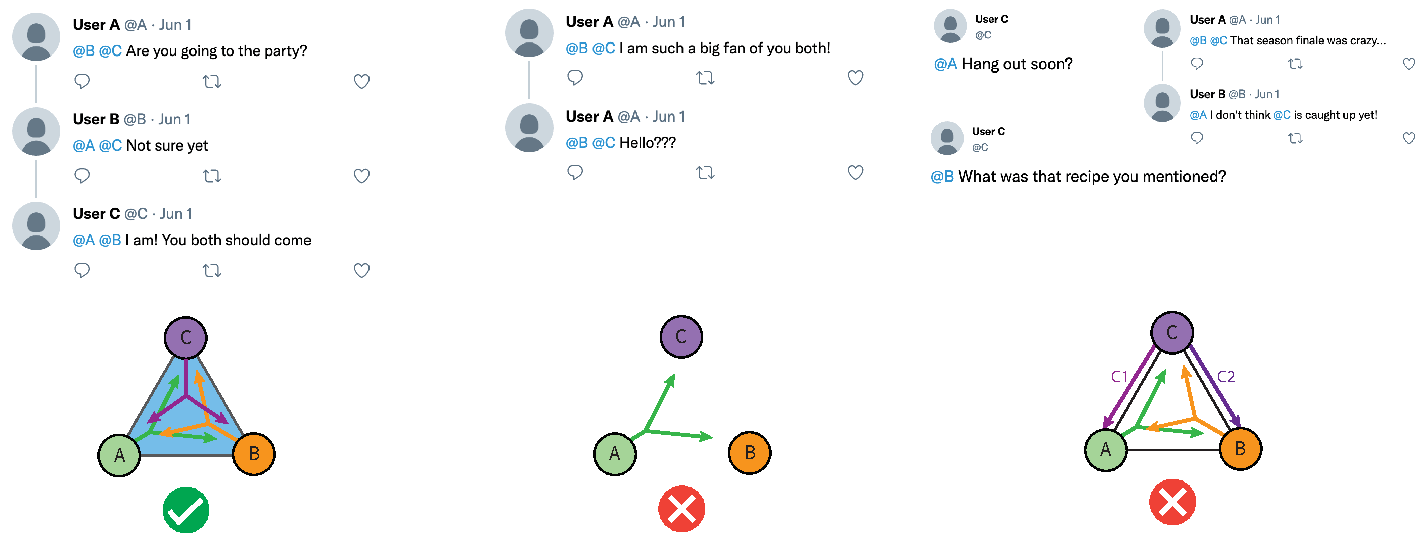Click User B avatar in left party thread
Image resolution: width=1425 pixels, height=533 pixels.
(x=36, y=131)
